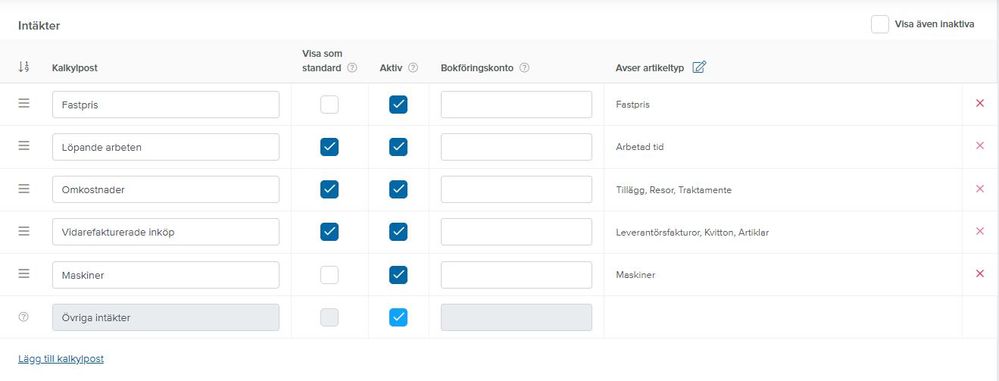Image resolution: width=999 pixels, height=381 pixels.
Task: Click drag handle for Omkostnader row
Action: coord(24,189)
